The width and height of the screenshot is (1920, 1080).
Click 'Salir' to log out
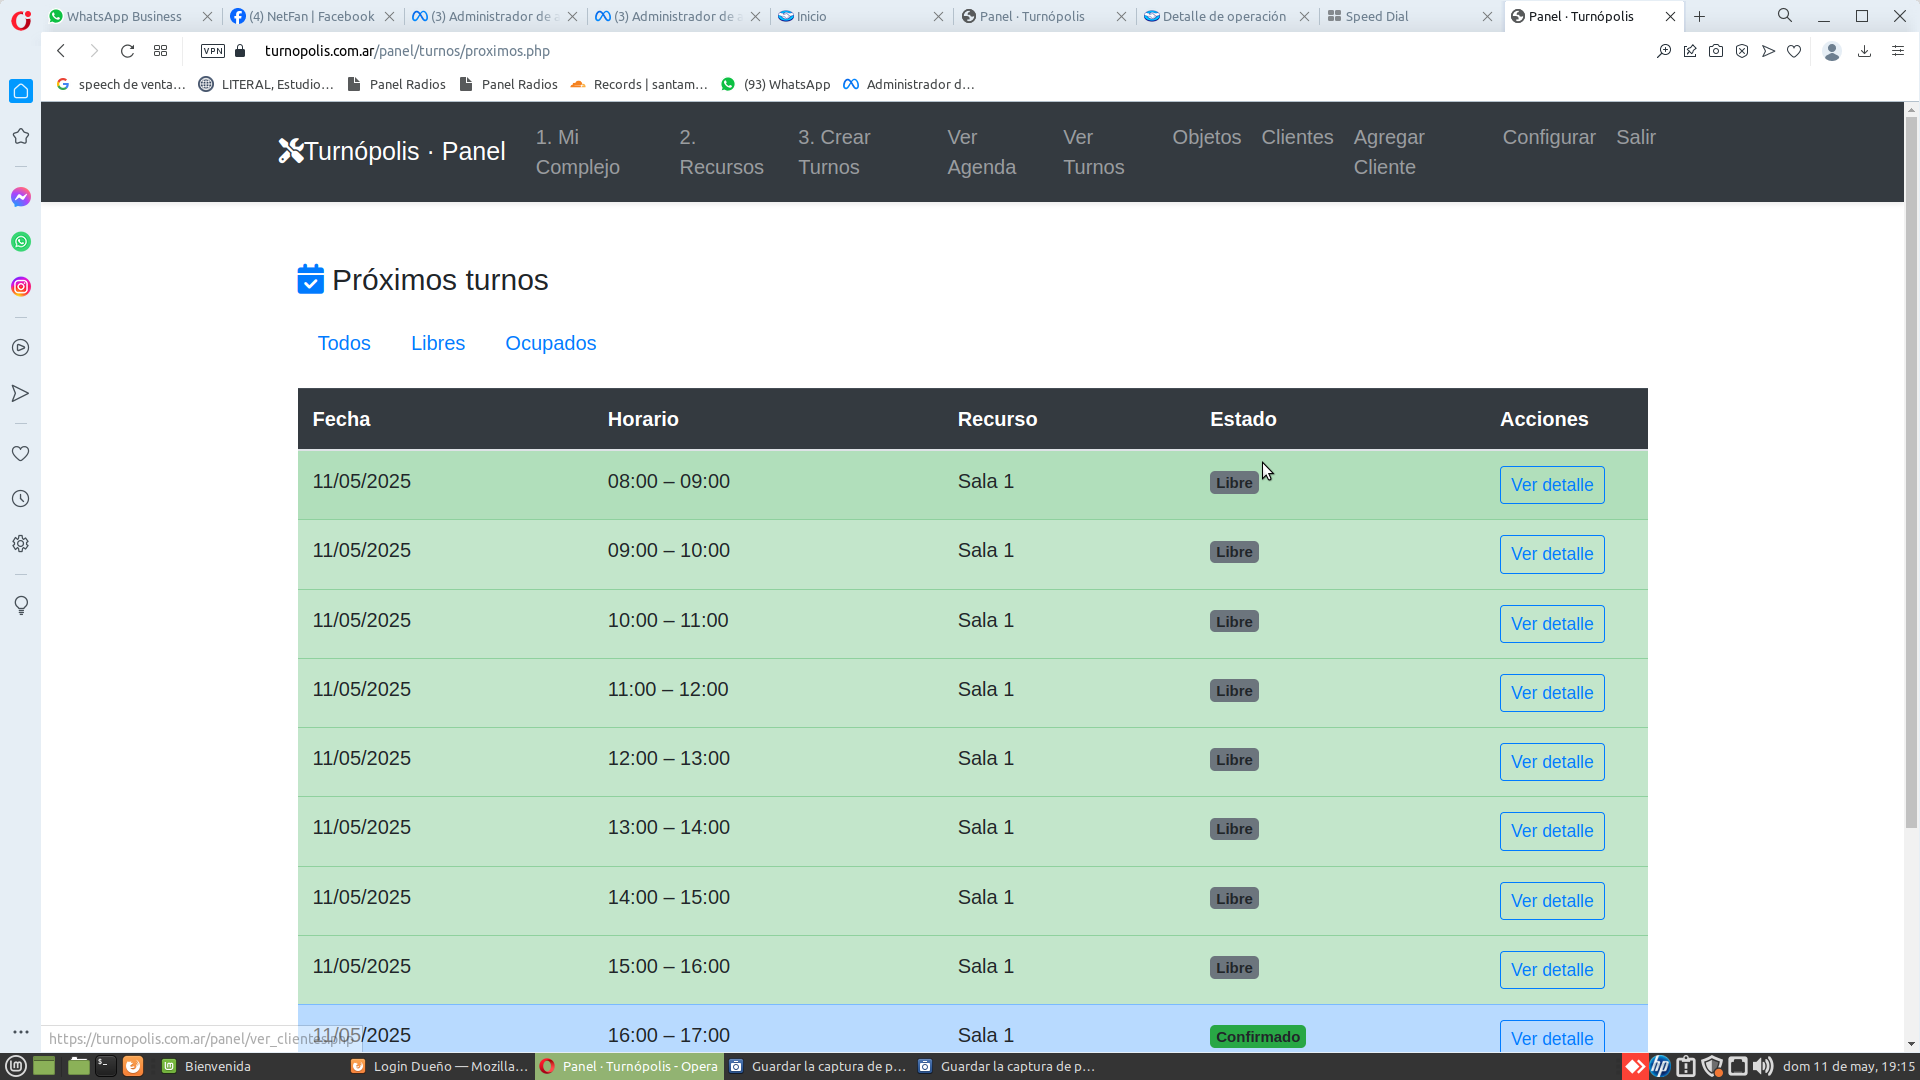[1636, 137]
